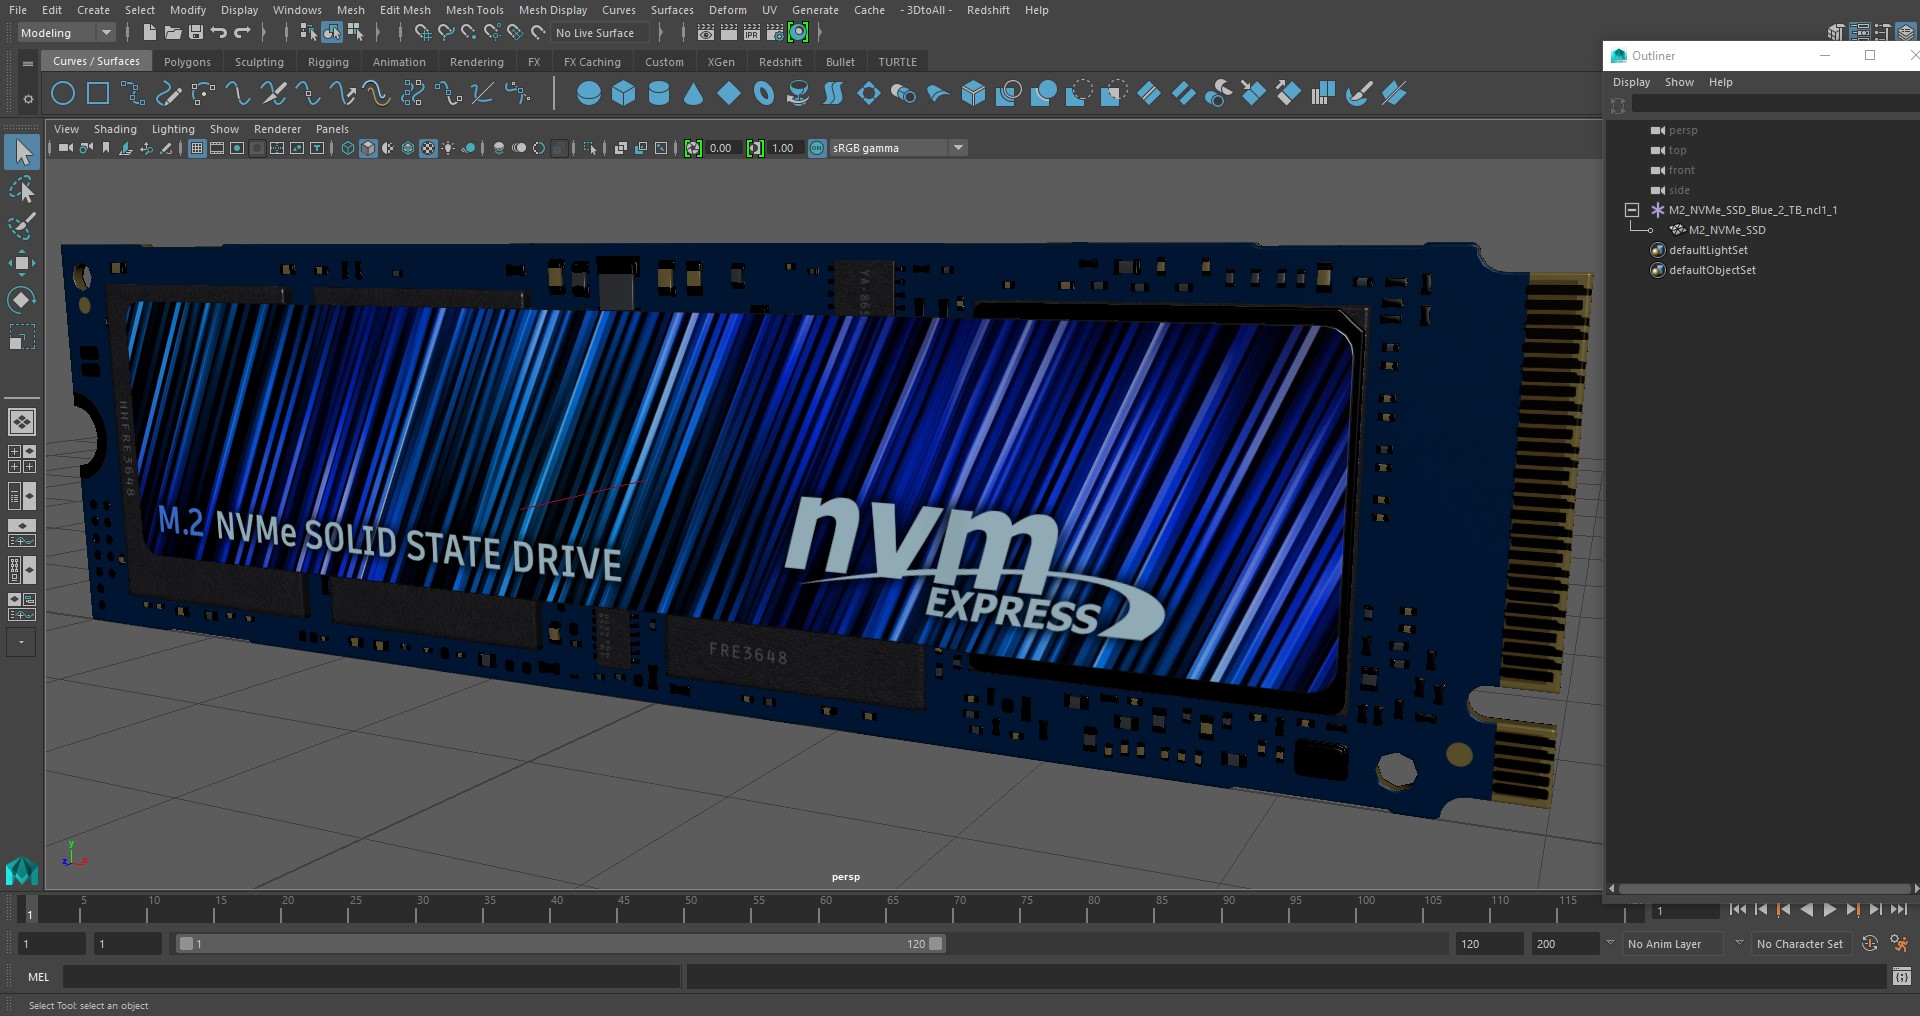Click the viewport gamma value field 1.00

[x=783, y=148]
